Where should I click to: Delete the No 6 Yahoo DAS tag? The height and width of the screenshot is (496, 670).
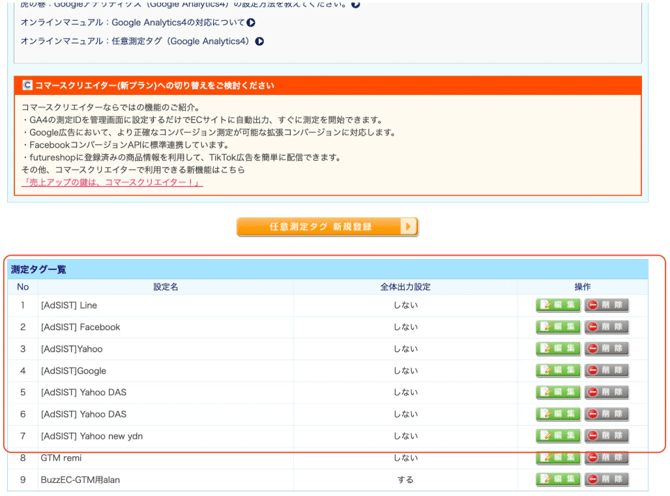click(x=607, y=414)
